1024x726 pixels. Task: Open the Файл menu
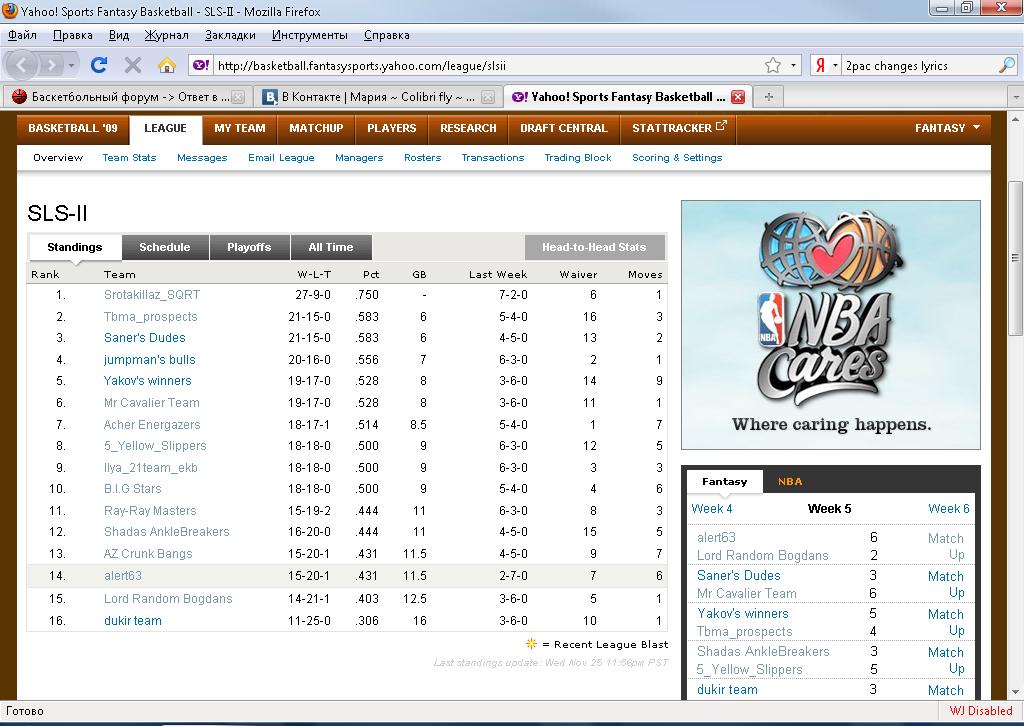click(x=22, y=35)
